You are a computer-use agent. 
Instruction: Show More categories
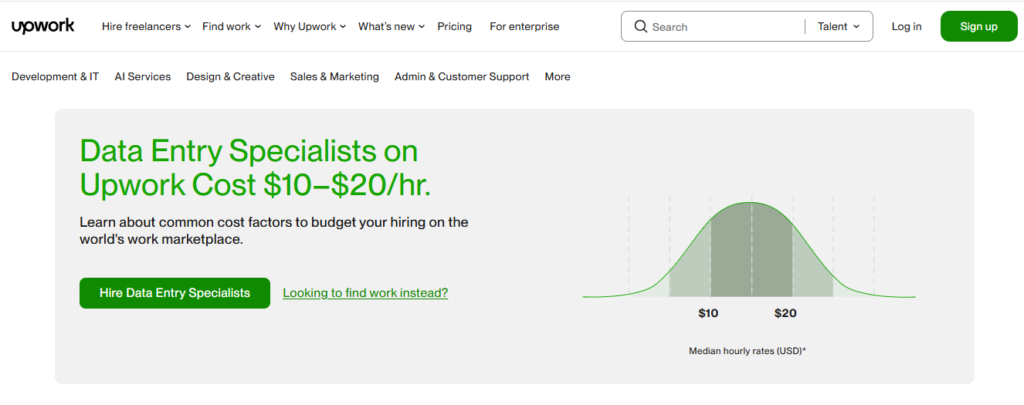pyautogui.click(x=557, y=77)
